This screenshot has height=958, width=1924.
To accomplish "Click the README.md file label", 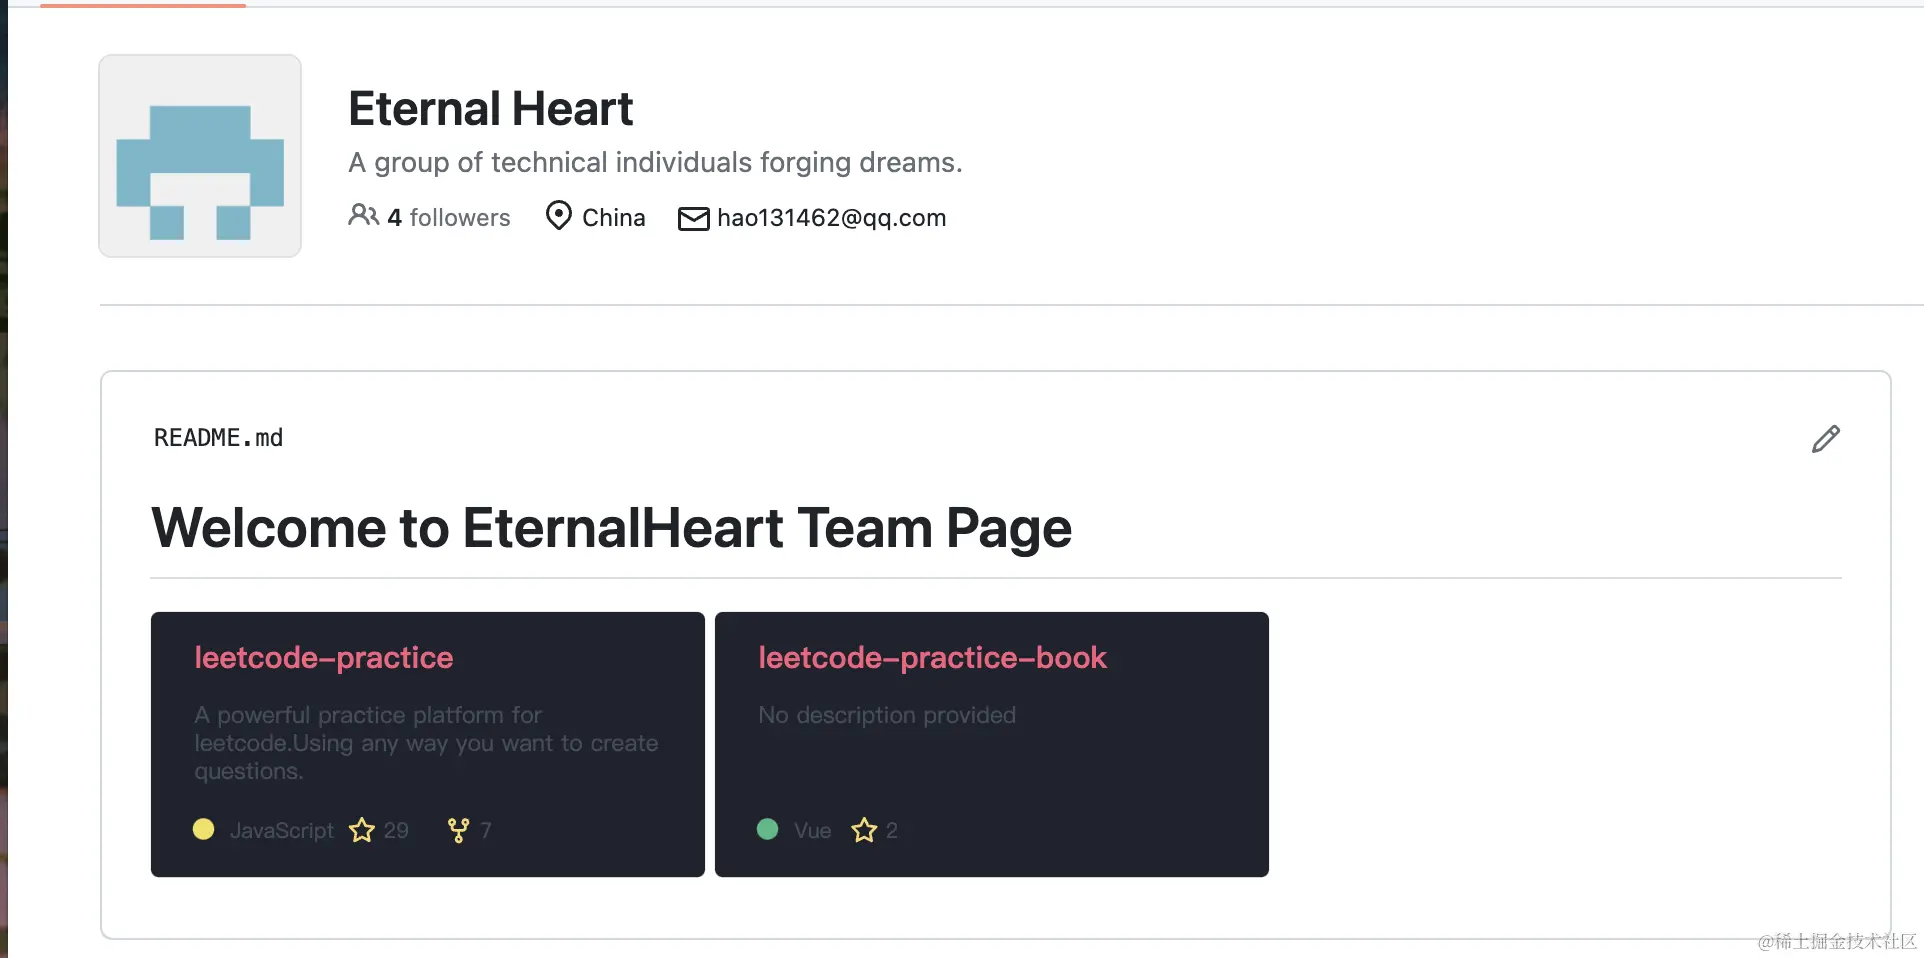I will [218, 438].
